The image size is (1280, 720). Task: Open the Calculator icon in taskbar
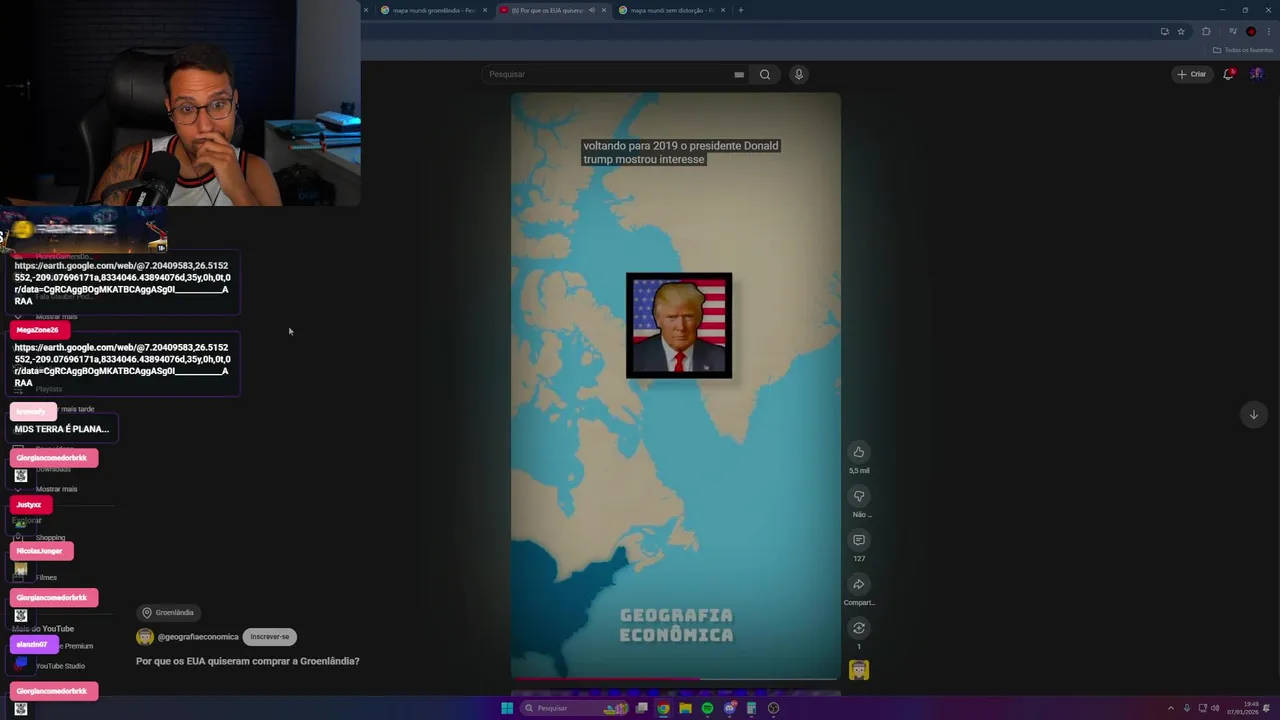[x=751, y=708]
